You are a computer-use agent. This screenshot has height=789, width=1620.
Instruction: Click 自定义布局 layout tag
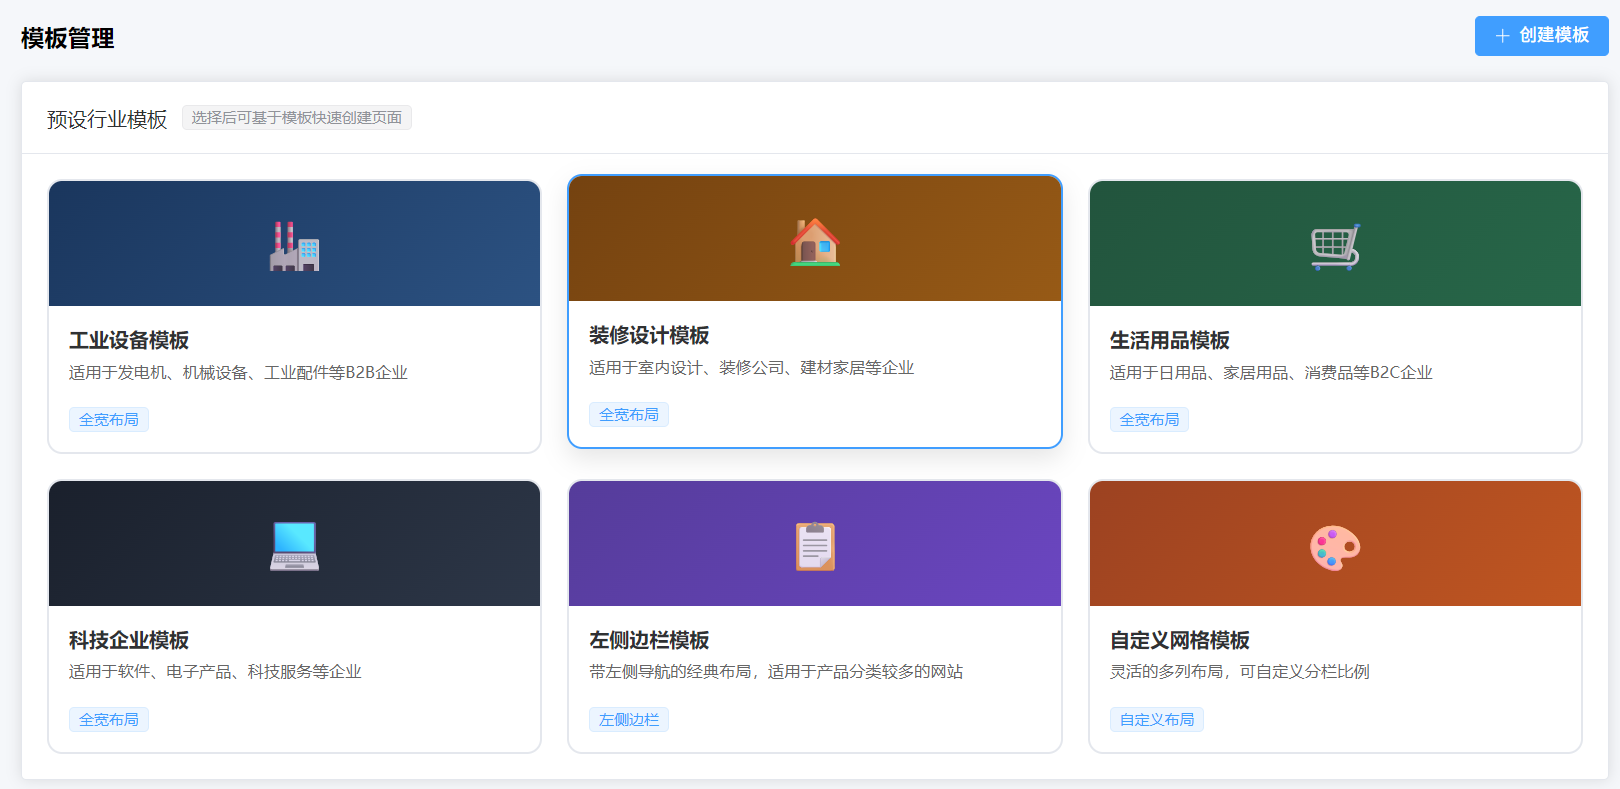1156,720
